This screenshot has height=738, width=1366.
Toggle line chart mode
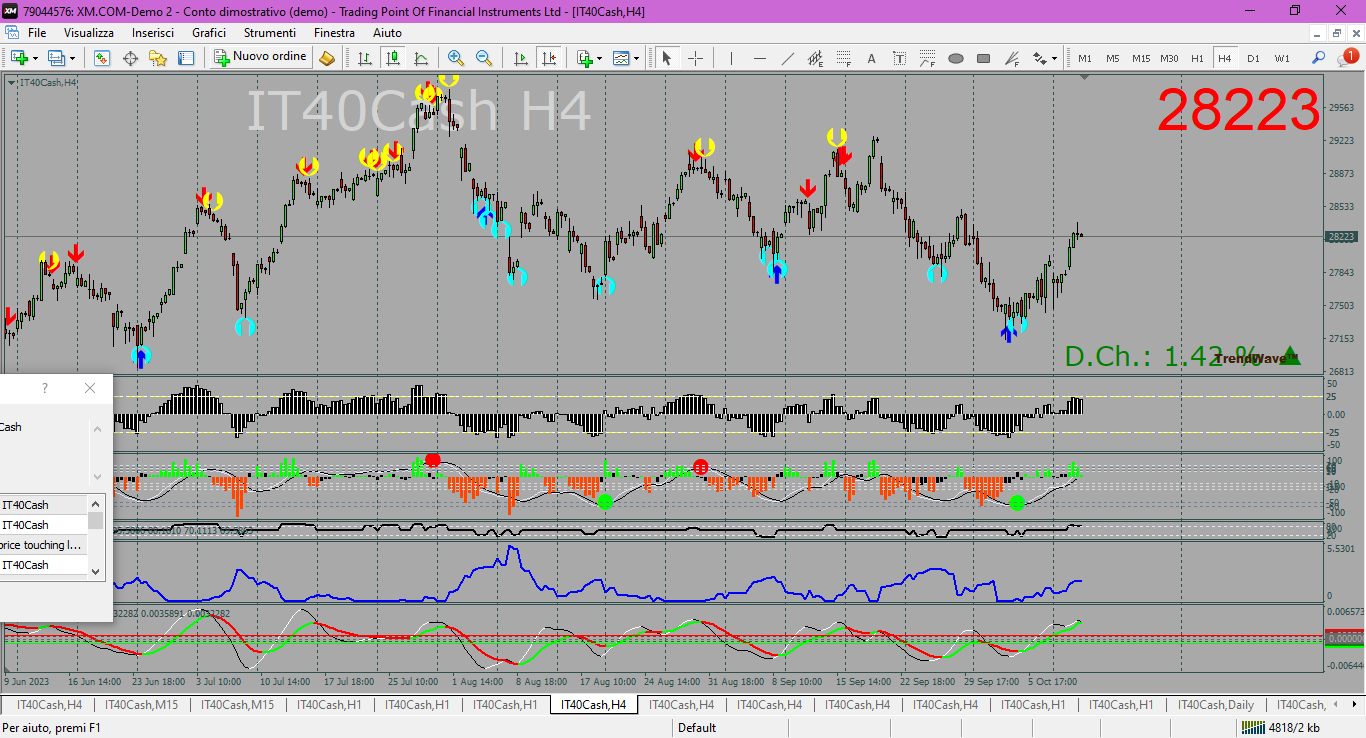tap(420, 58)
